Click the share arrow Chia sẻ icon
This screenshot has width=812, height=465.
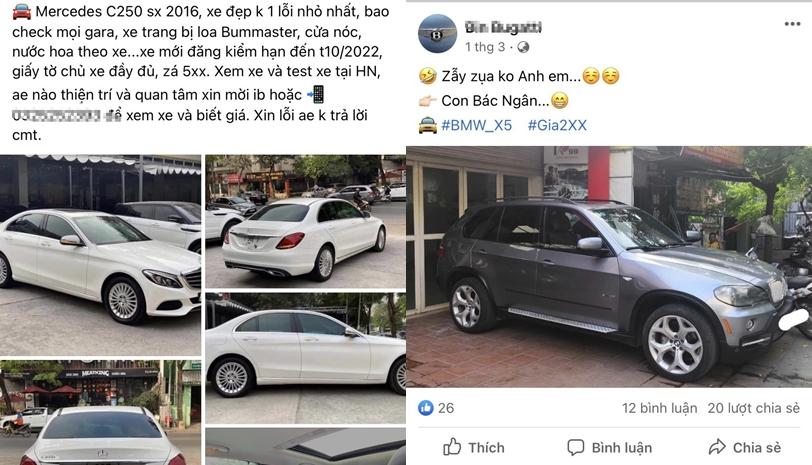717,447
